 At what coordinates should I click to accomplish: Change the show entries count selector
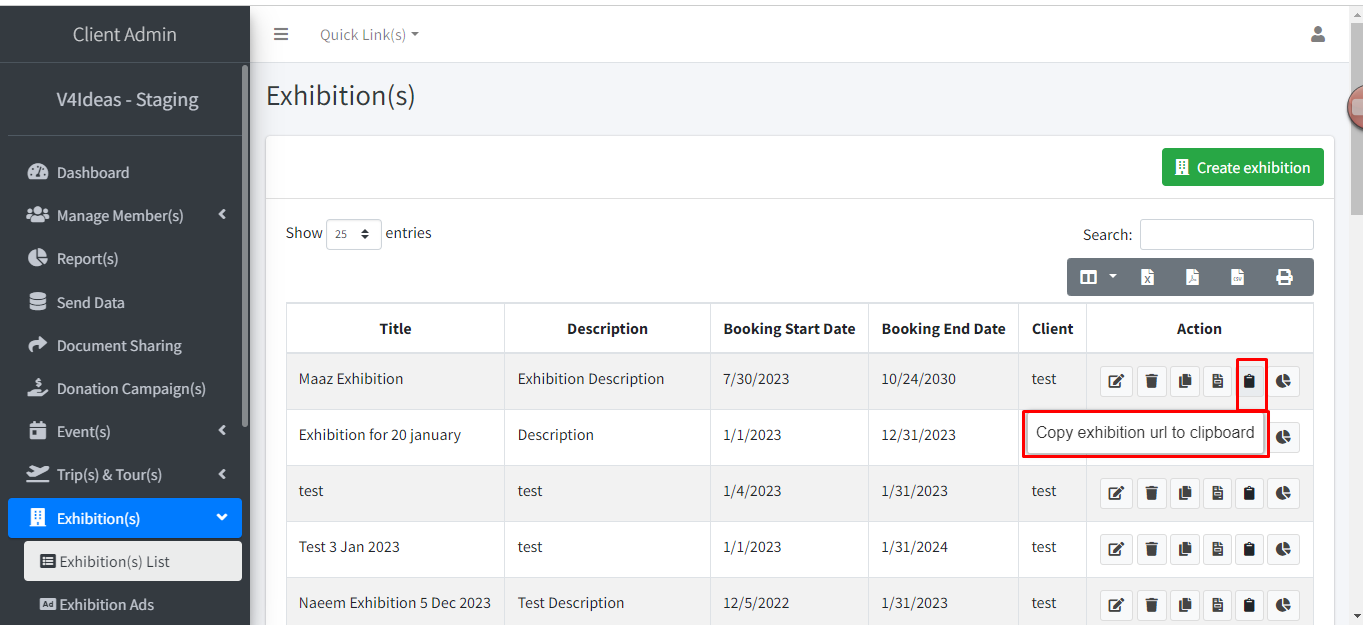(353, 234)
